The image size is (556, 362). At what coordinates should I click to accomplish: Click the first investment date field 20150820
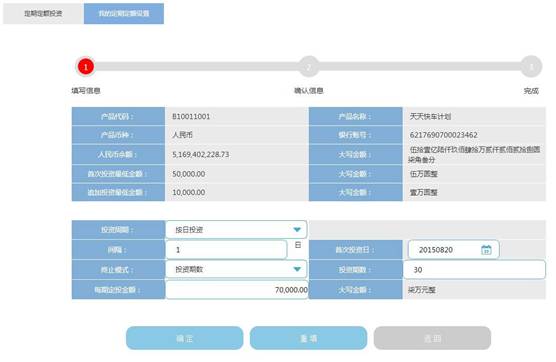[454, 250]
